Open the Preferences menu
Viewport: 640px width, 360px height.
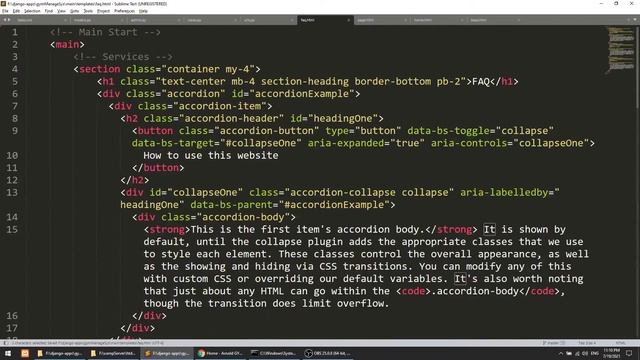point(124,11)
